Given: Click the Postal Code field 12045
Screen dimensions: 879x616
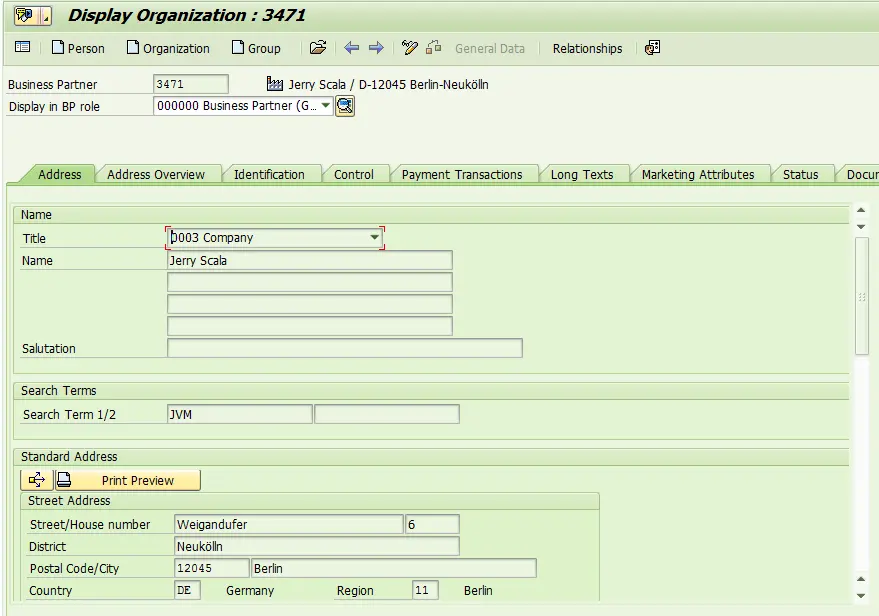Looking at the screenshot, I should pyautogui.click(x=211, y=568).
